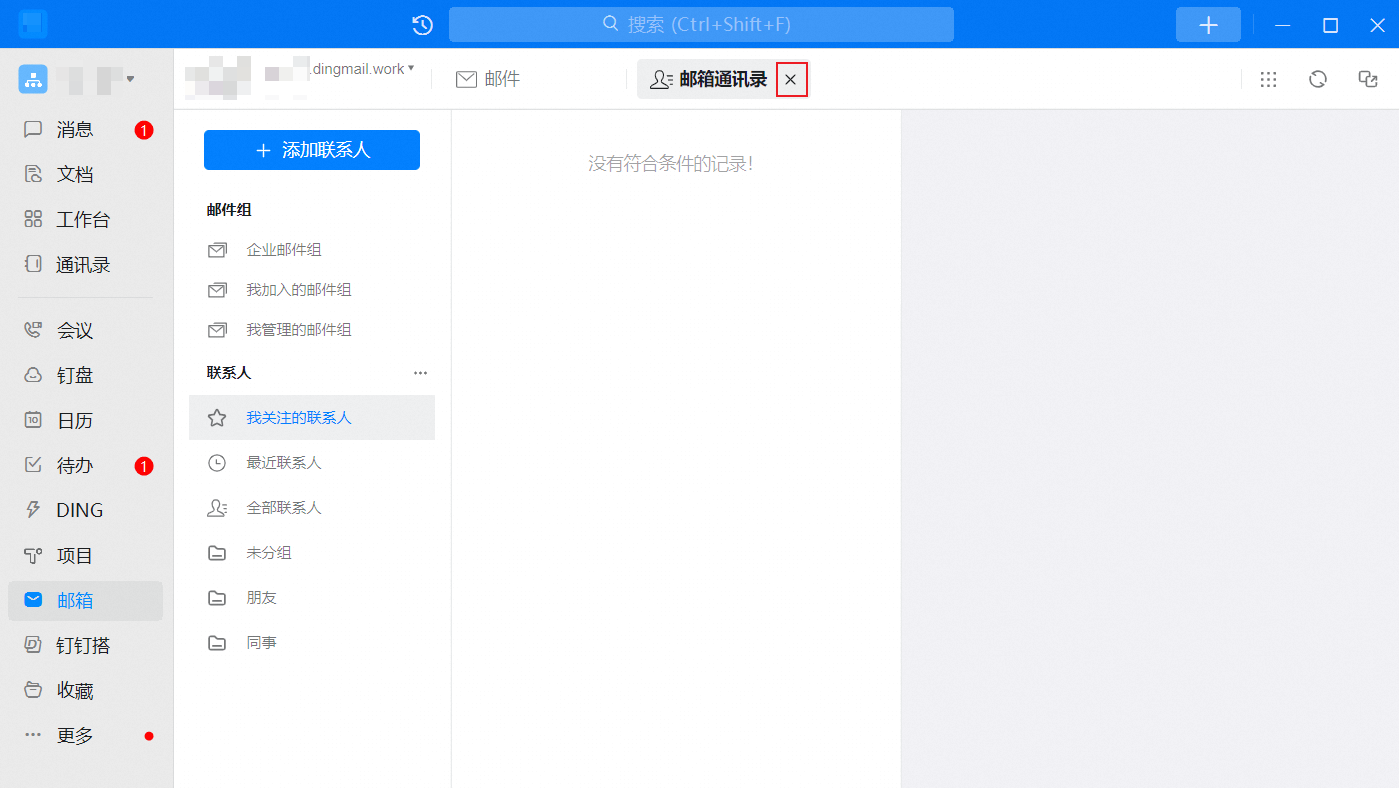Screen dimensions: 1399x788
Task: Click the 没有符合条件的记录 message
Action: tap(670, 164)
